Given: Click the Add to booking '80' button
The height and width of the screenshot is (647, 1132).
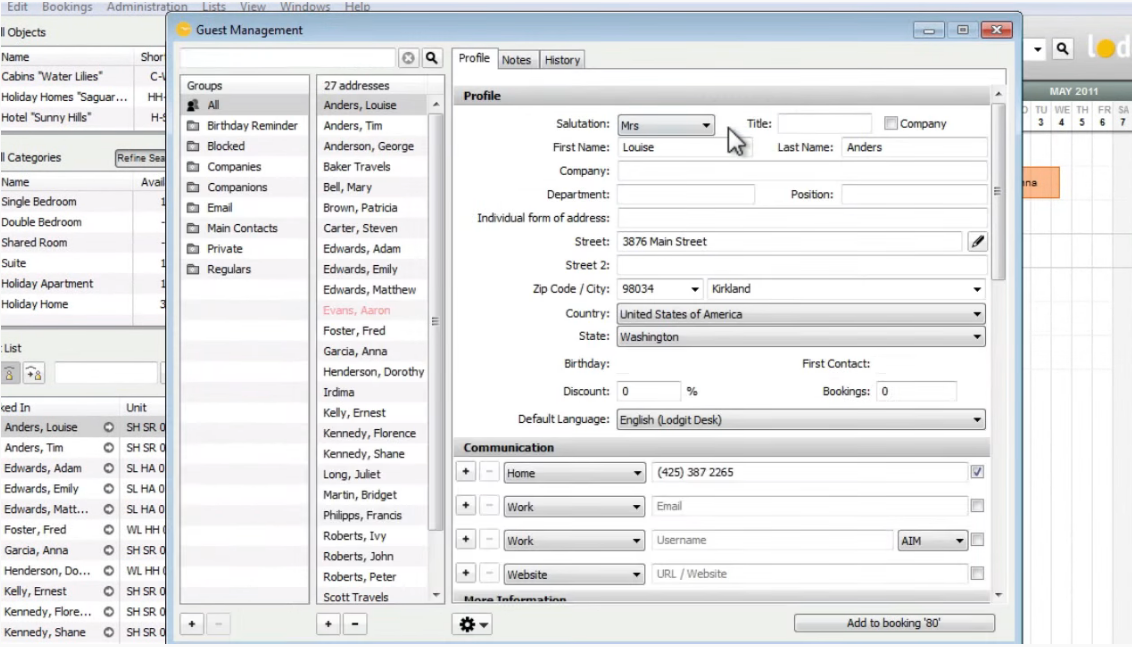Looking at the screenshot, I should [894, 623].
